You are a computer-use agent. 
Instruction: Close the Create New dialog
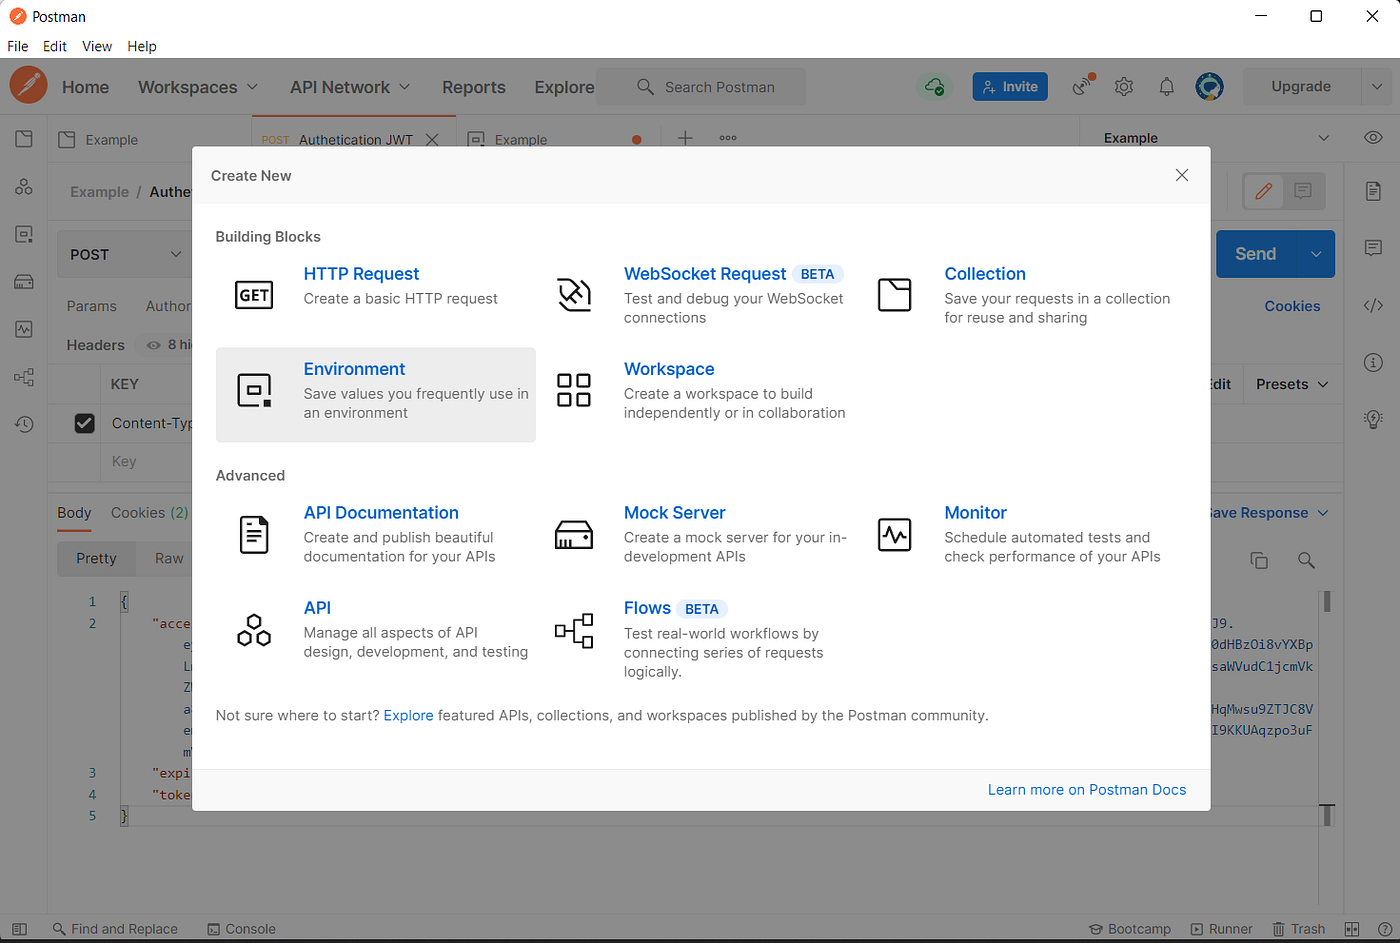1182,175
